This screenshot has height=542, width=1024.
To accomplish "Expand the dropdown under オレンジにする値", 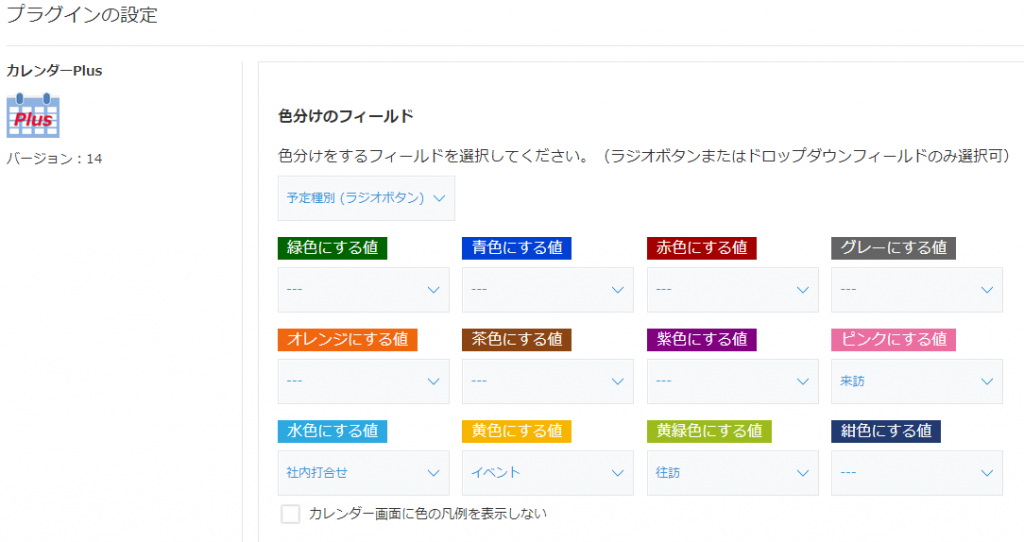I will tap(364, 381).
